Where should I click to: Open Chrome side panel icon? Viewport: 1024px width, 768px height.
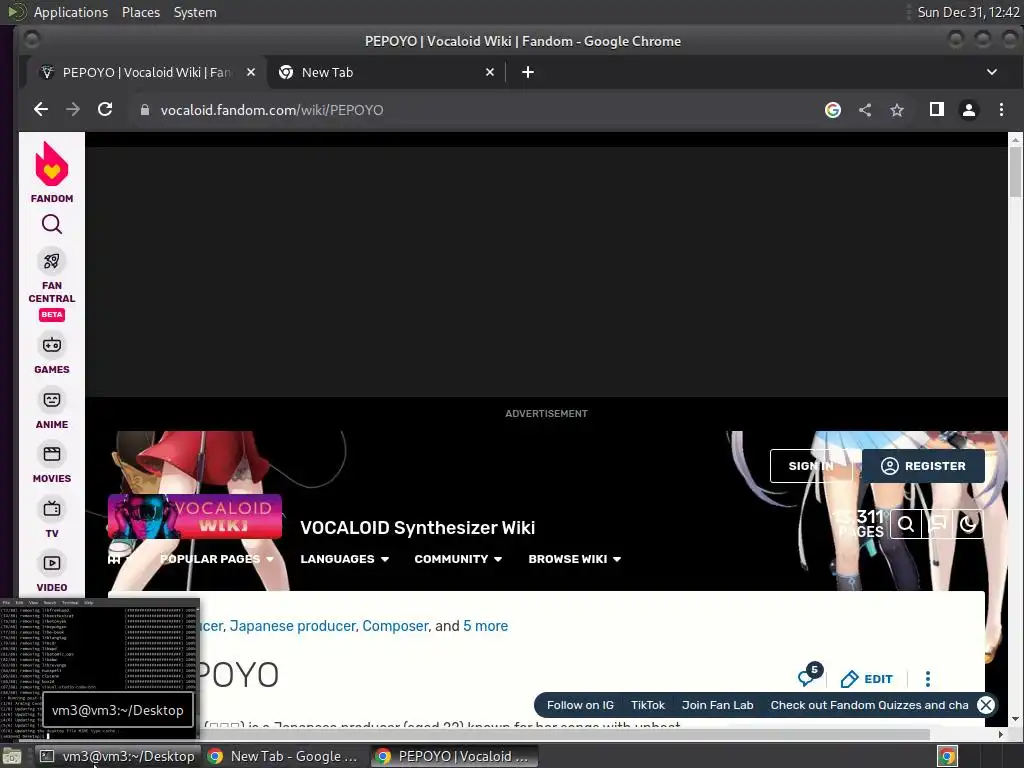[936, 110]
